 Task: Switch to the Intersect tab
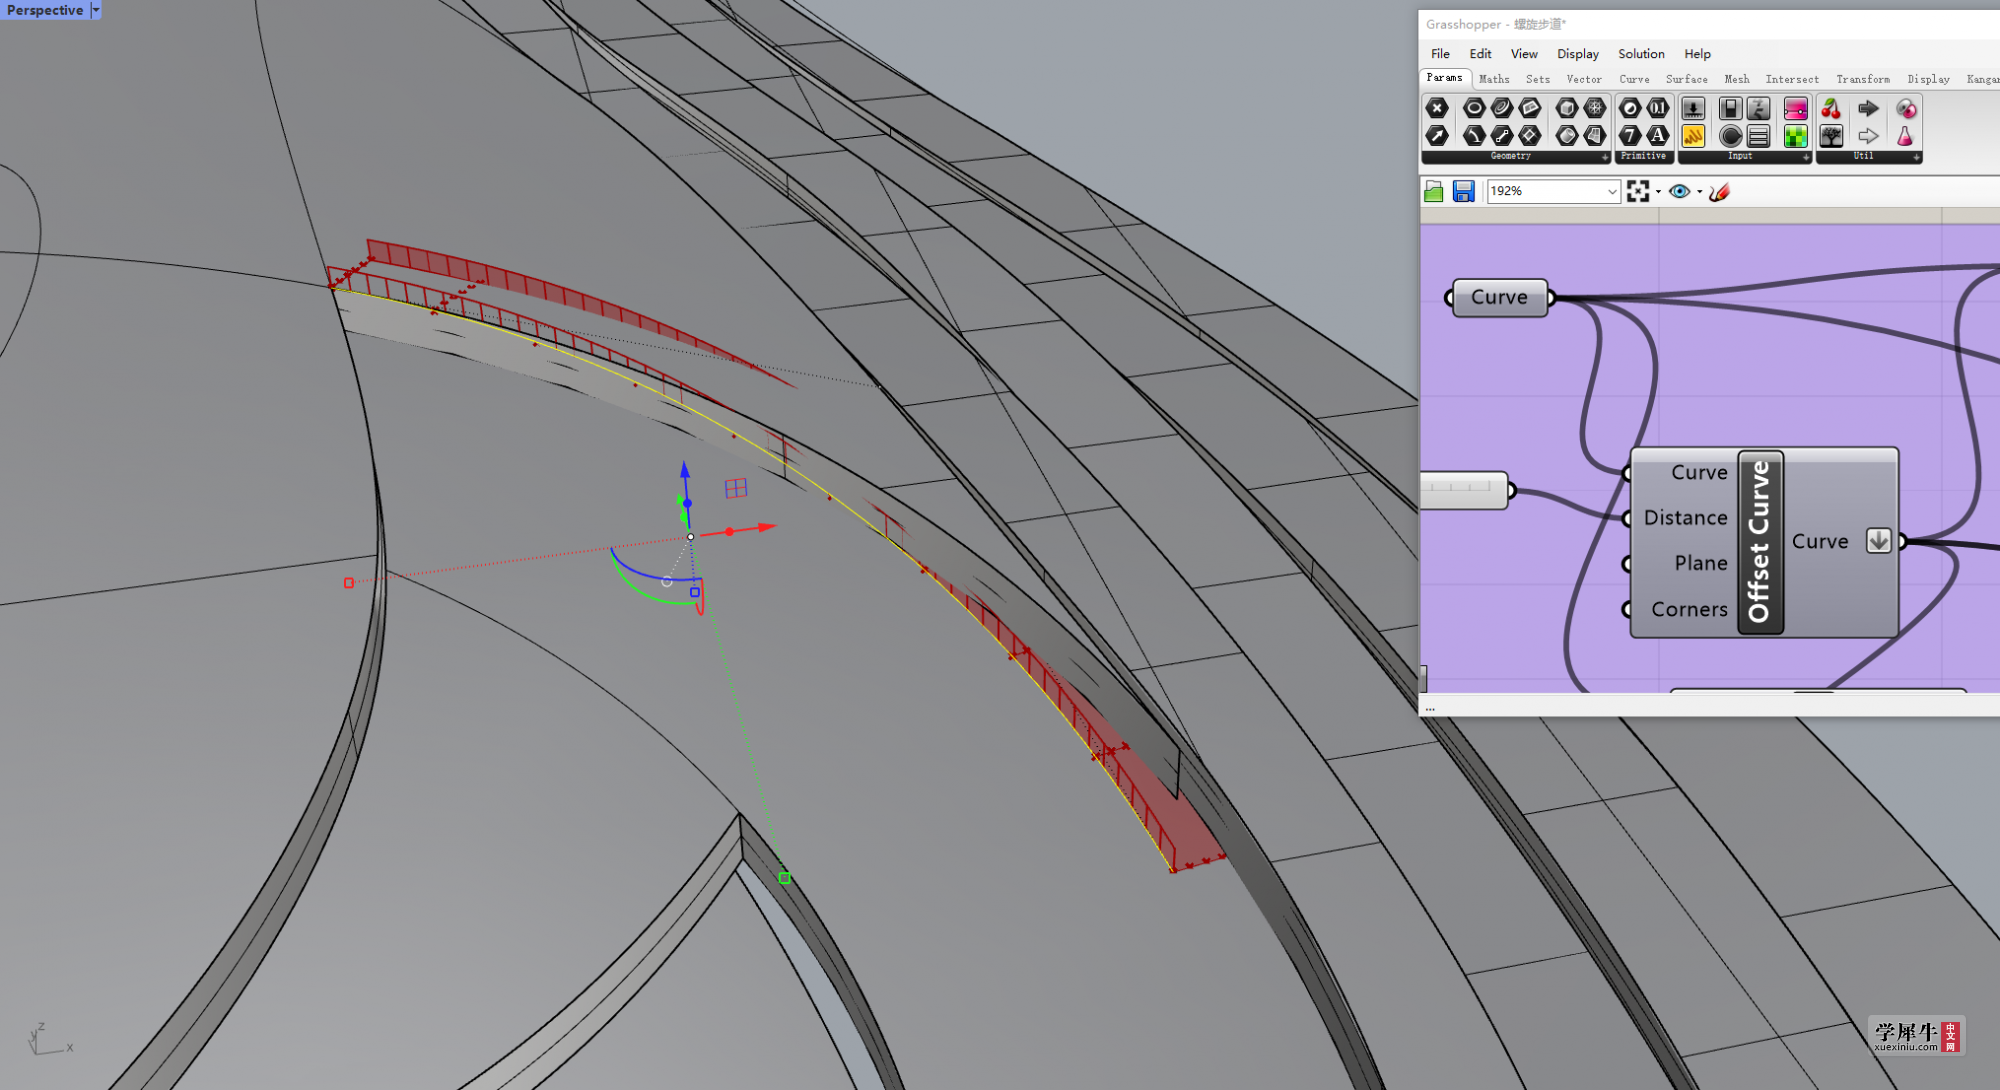tap(1792, 79)
